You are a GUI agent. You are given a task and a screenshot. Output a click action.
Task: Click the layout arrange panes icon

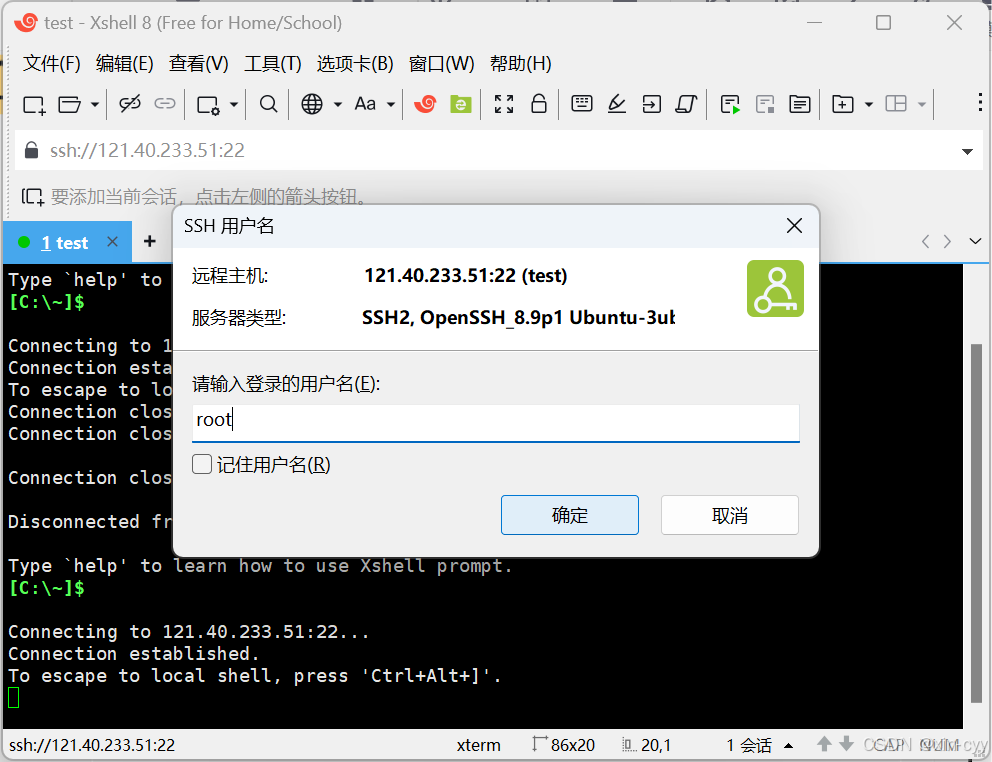click(896, 104)
